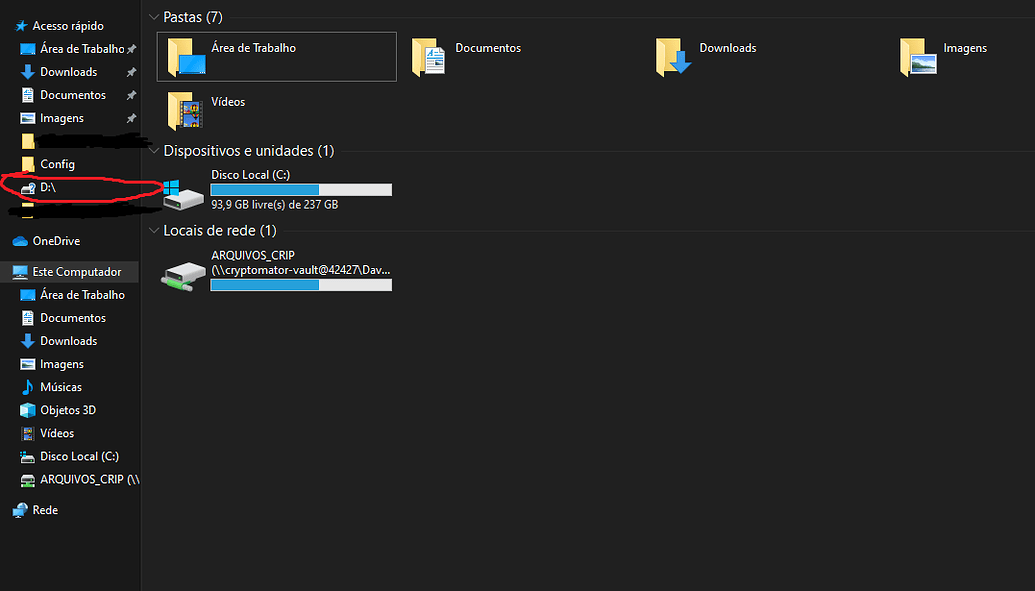Open Documentos under Este Computador
The width and height of the screenshot is (1035, 591).
click(73, 318)
